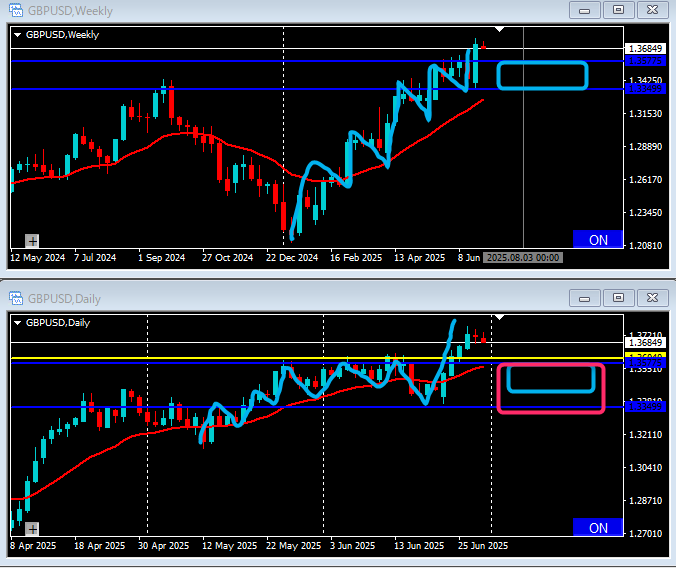Toggle the ON button in Daily chart
Screen dimensions: 676x568
tap(598, 527)
